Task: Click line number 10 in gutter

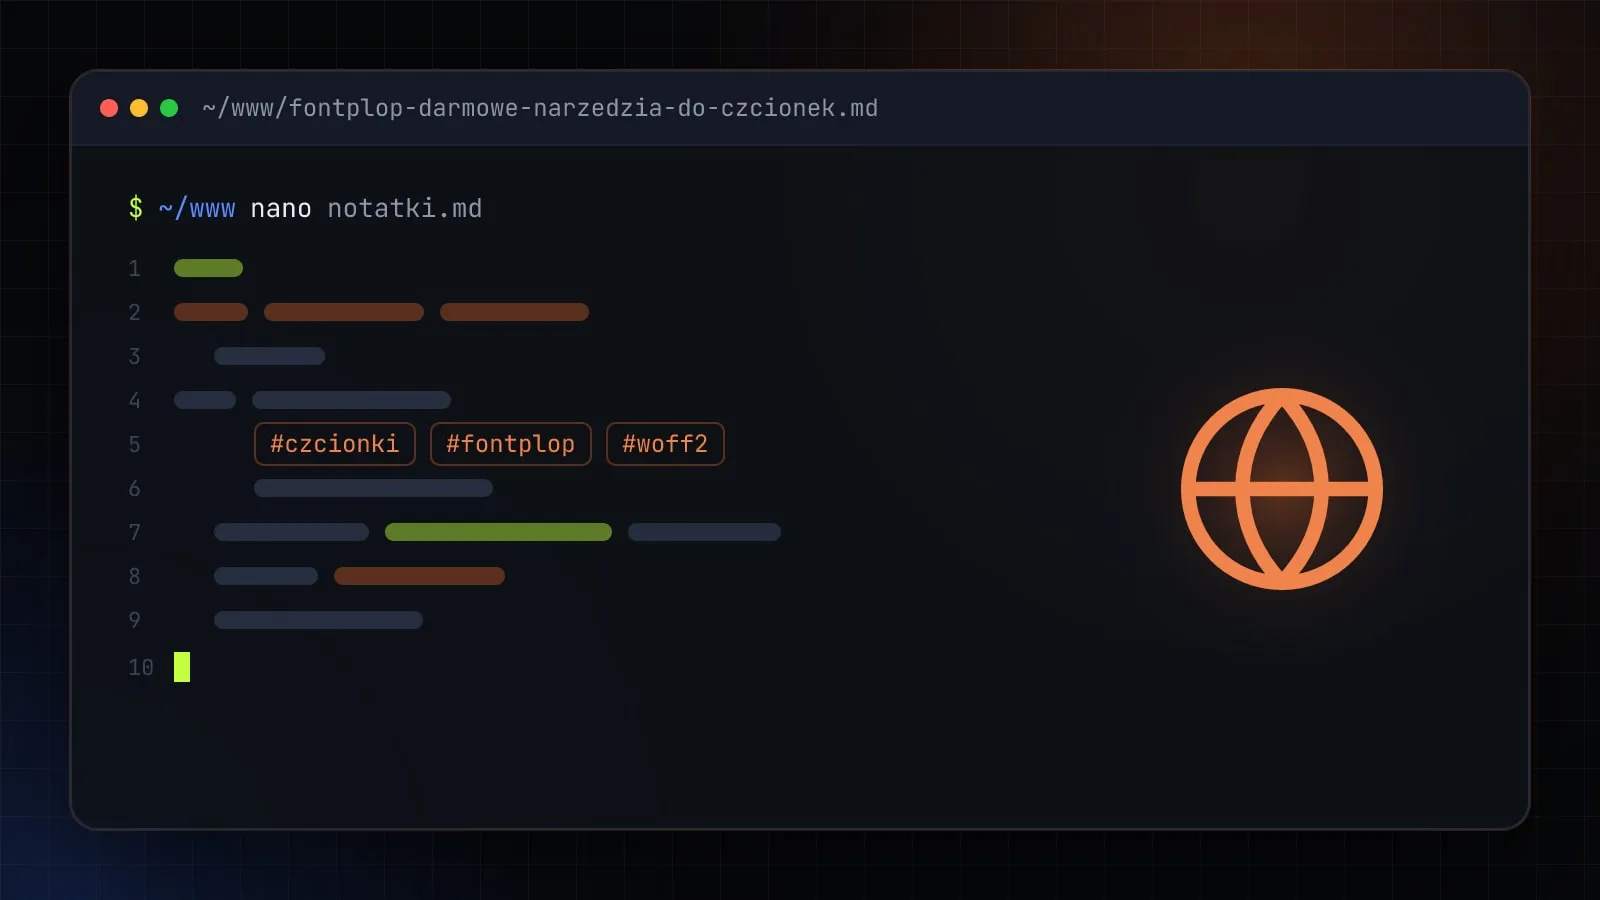Action: 141,667
